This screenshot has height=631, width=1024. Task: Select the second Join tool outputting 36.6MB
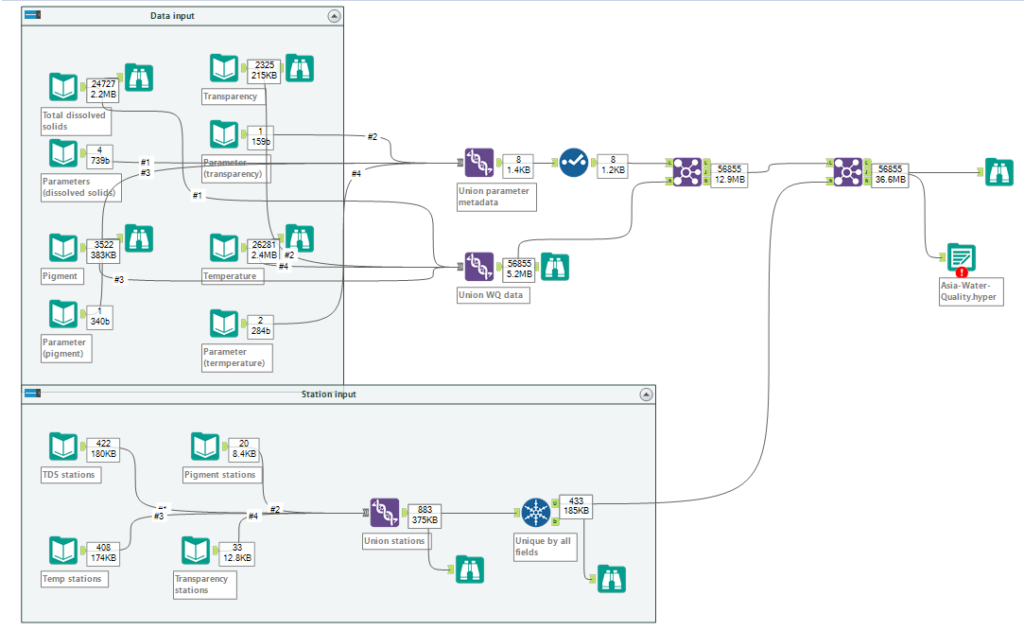point(848,172)
